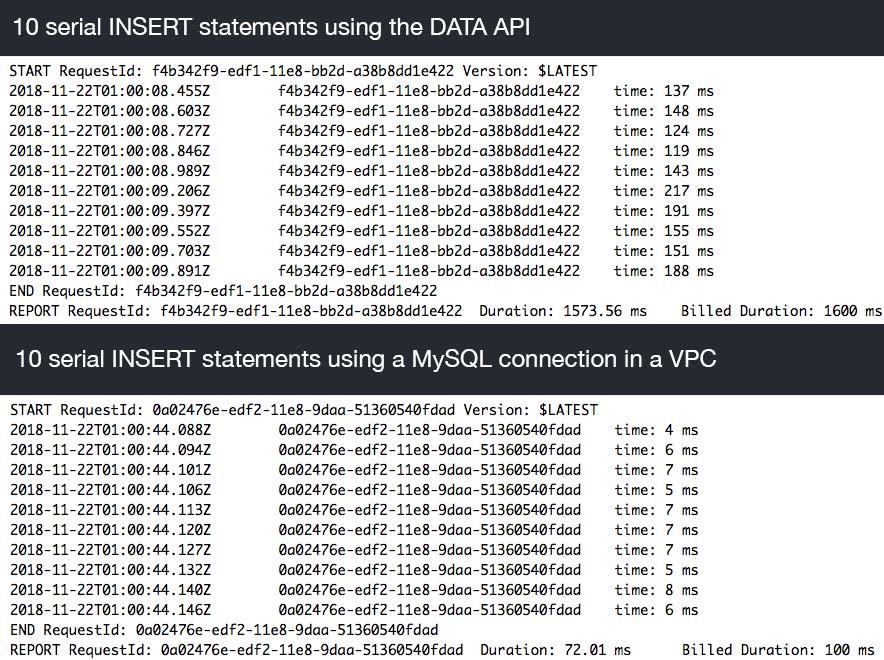
Task: Click the log line timestamped 01:00:44.113Z
Action: tap(354, 510)
